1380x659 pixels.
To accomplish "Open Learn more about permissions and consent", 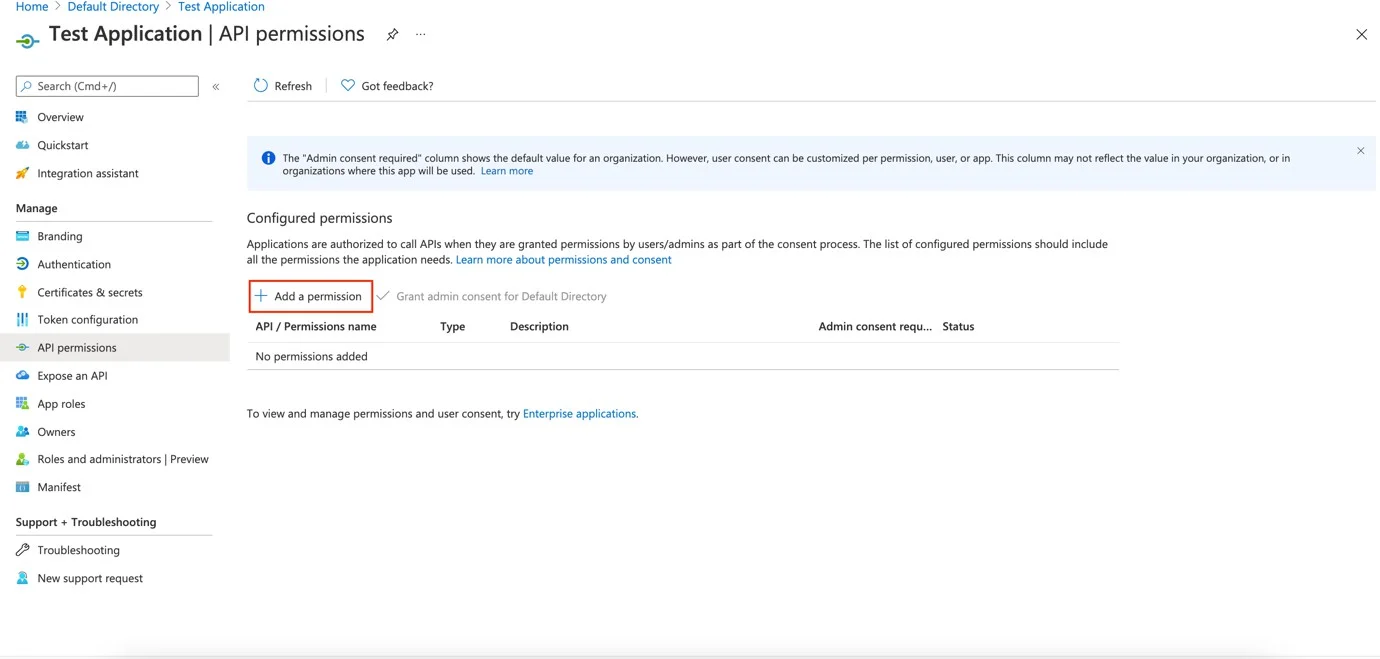I will [x=563, y=259].
